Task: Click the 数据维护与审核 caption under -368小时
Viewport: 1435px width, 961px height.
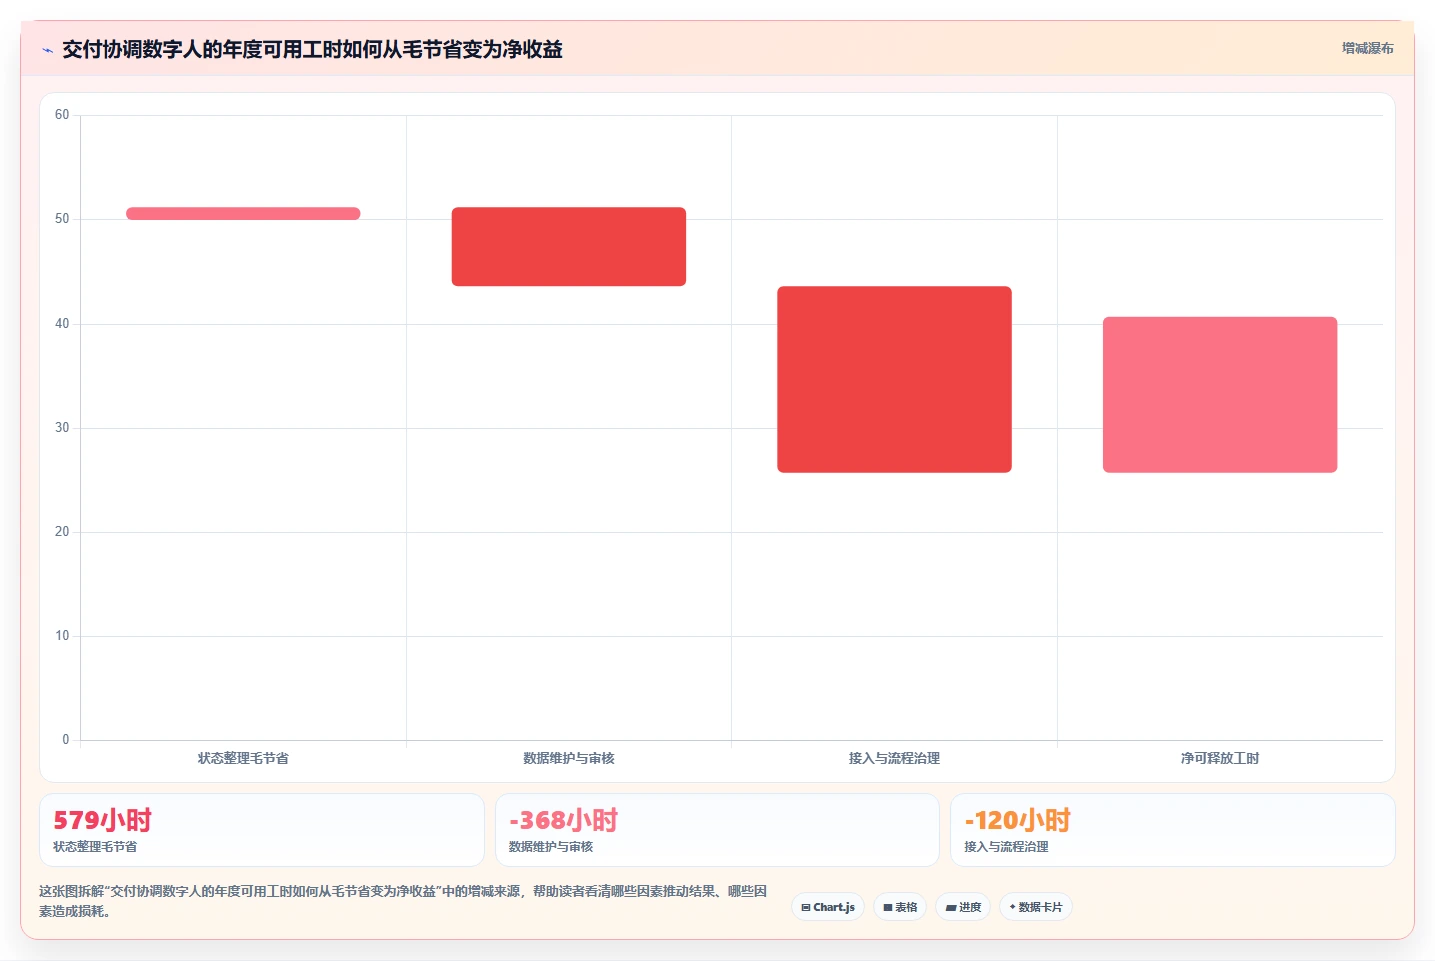Action: click(551, 847)
